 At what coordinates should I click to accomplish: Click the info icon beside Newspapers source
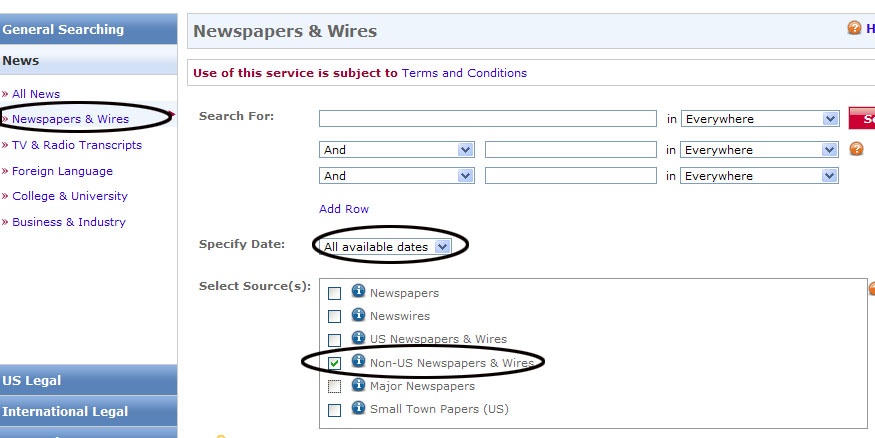coord(358,291)
